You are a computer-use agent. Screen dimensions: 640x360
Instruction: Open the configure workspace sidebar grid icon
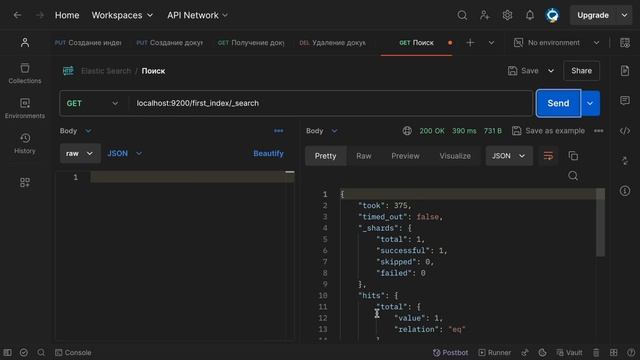point(24,182)
